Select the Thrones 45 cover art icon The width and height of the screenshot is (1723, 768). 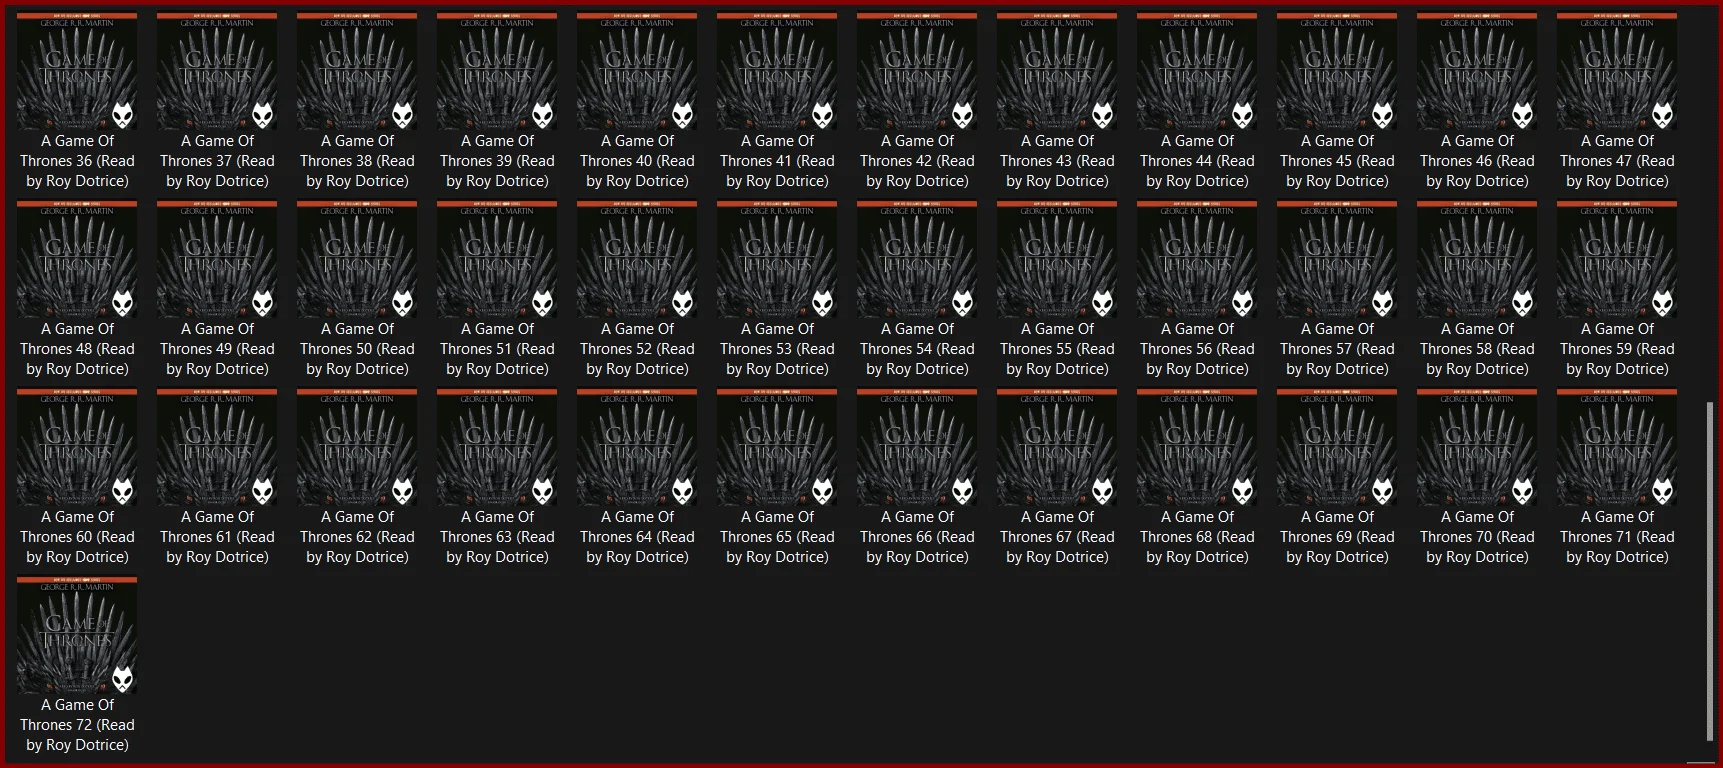(x=1337, y=72)
